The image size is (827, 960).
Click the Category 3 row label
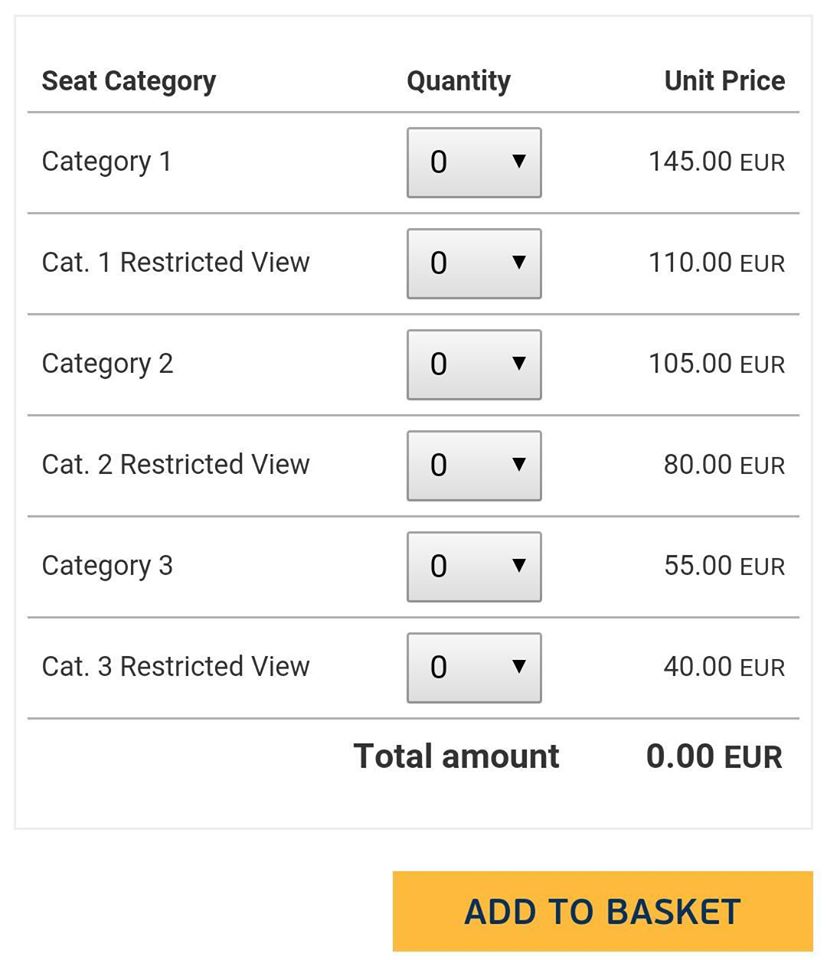click(108, 566)
